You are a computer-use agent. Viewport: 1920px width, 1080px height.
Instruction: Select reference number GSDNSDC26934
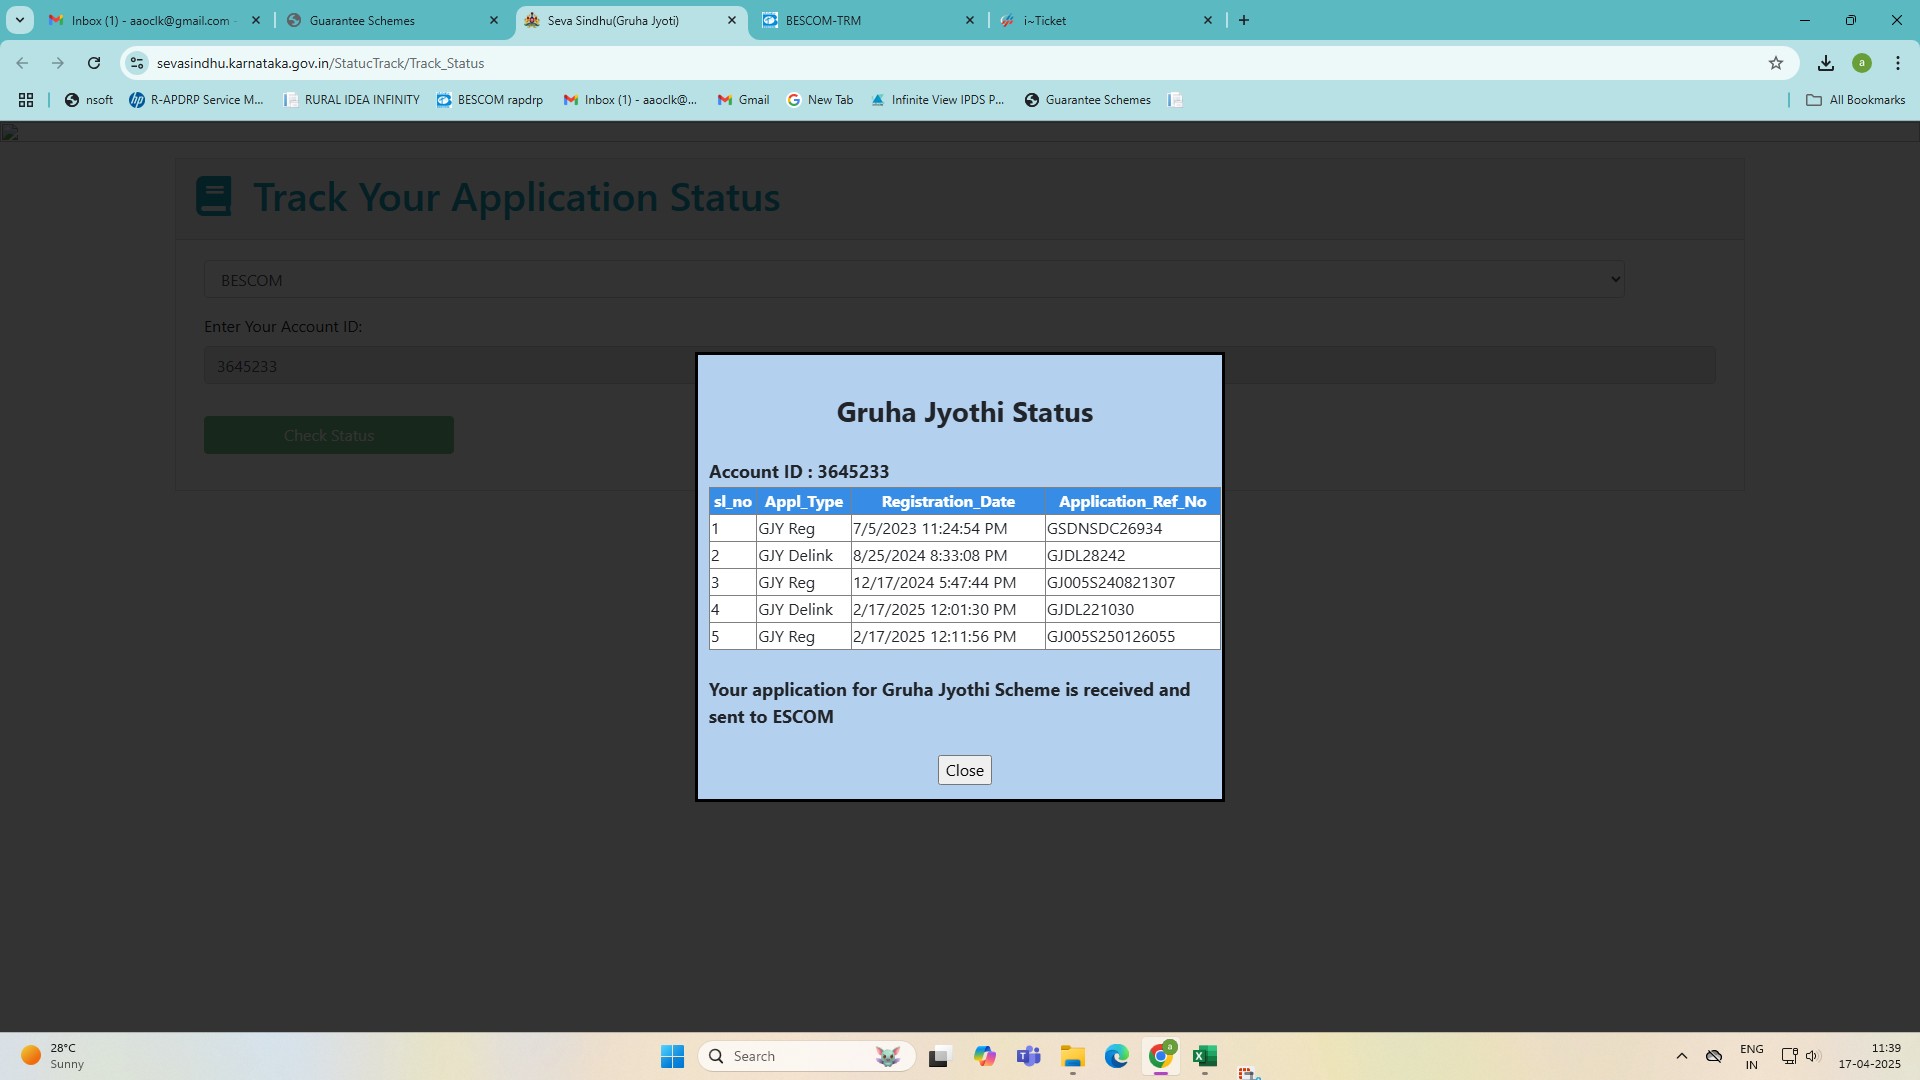(x=1104, y=528)
